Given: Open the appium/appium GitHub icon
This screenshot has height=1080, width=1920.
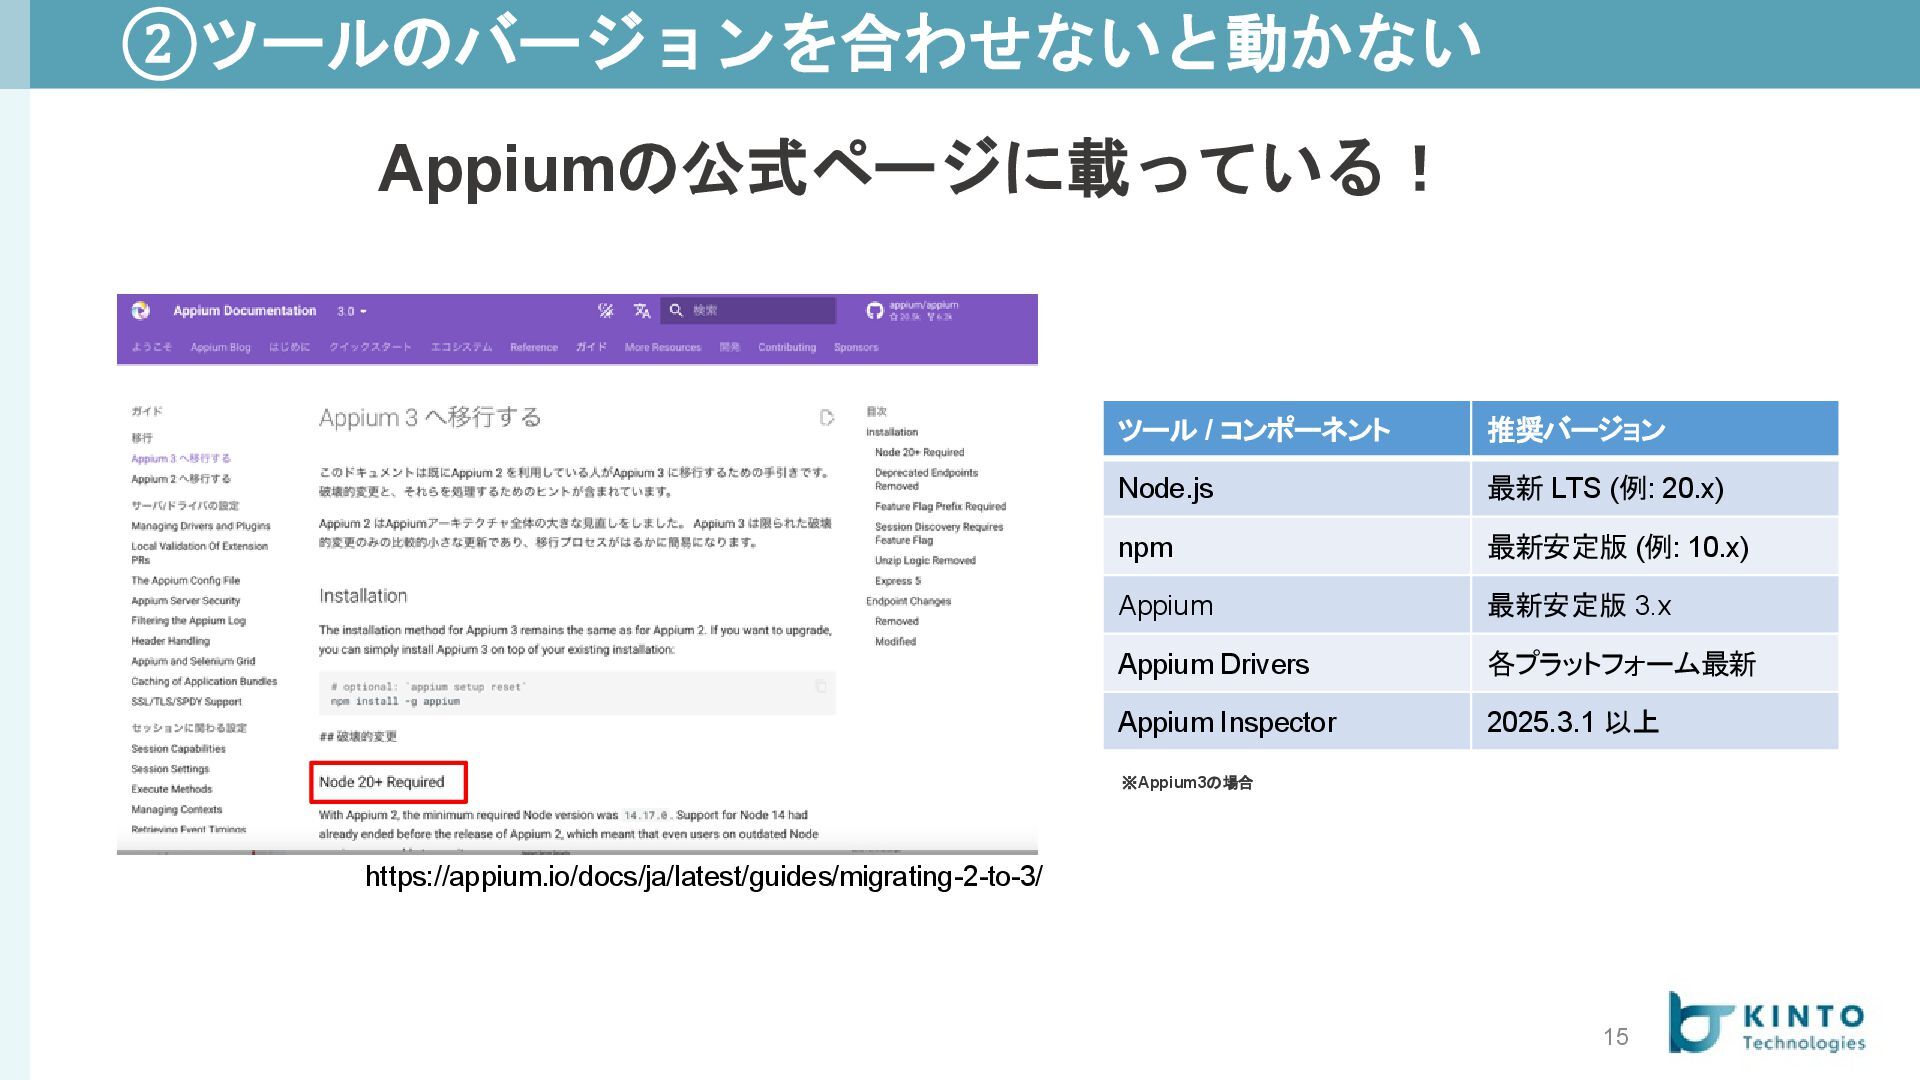Looking at the screenshot, I should [x=875, y=311].
